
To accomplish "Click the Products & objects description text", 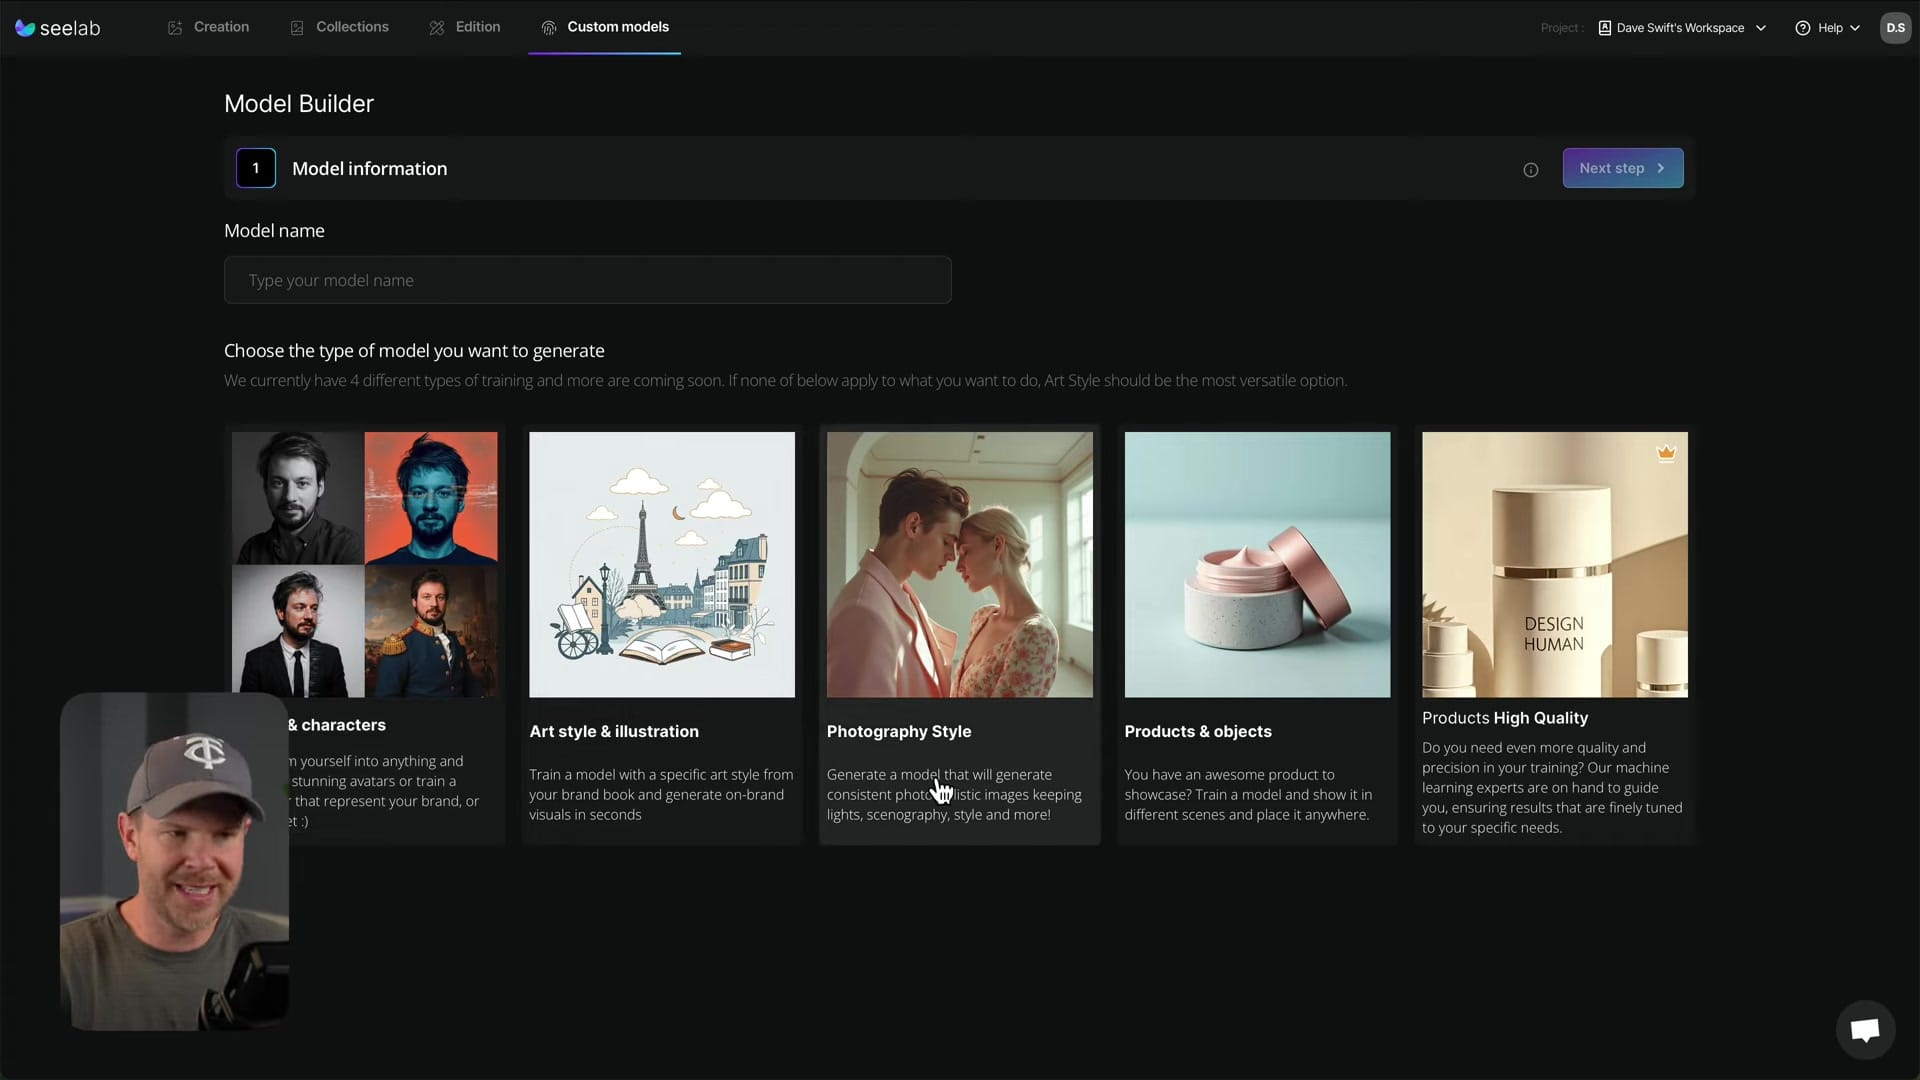I will coord(1248,794).
